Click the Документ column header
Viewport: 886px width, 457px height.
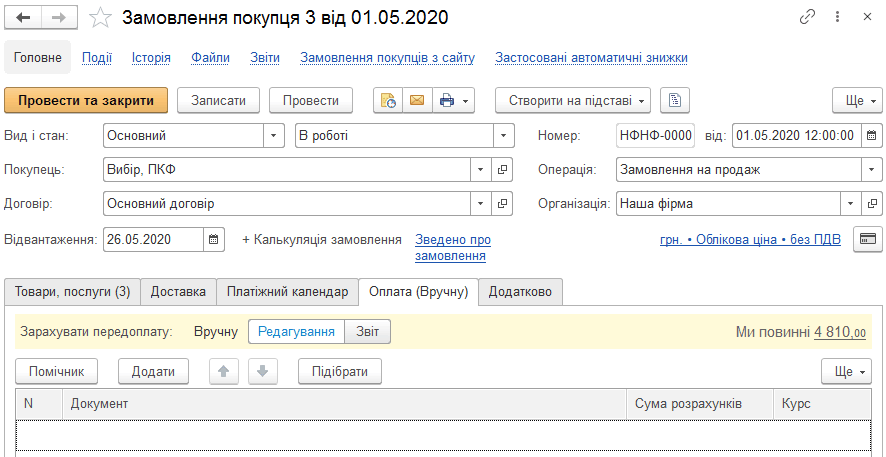pos(345,403)
